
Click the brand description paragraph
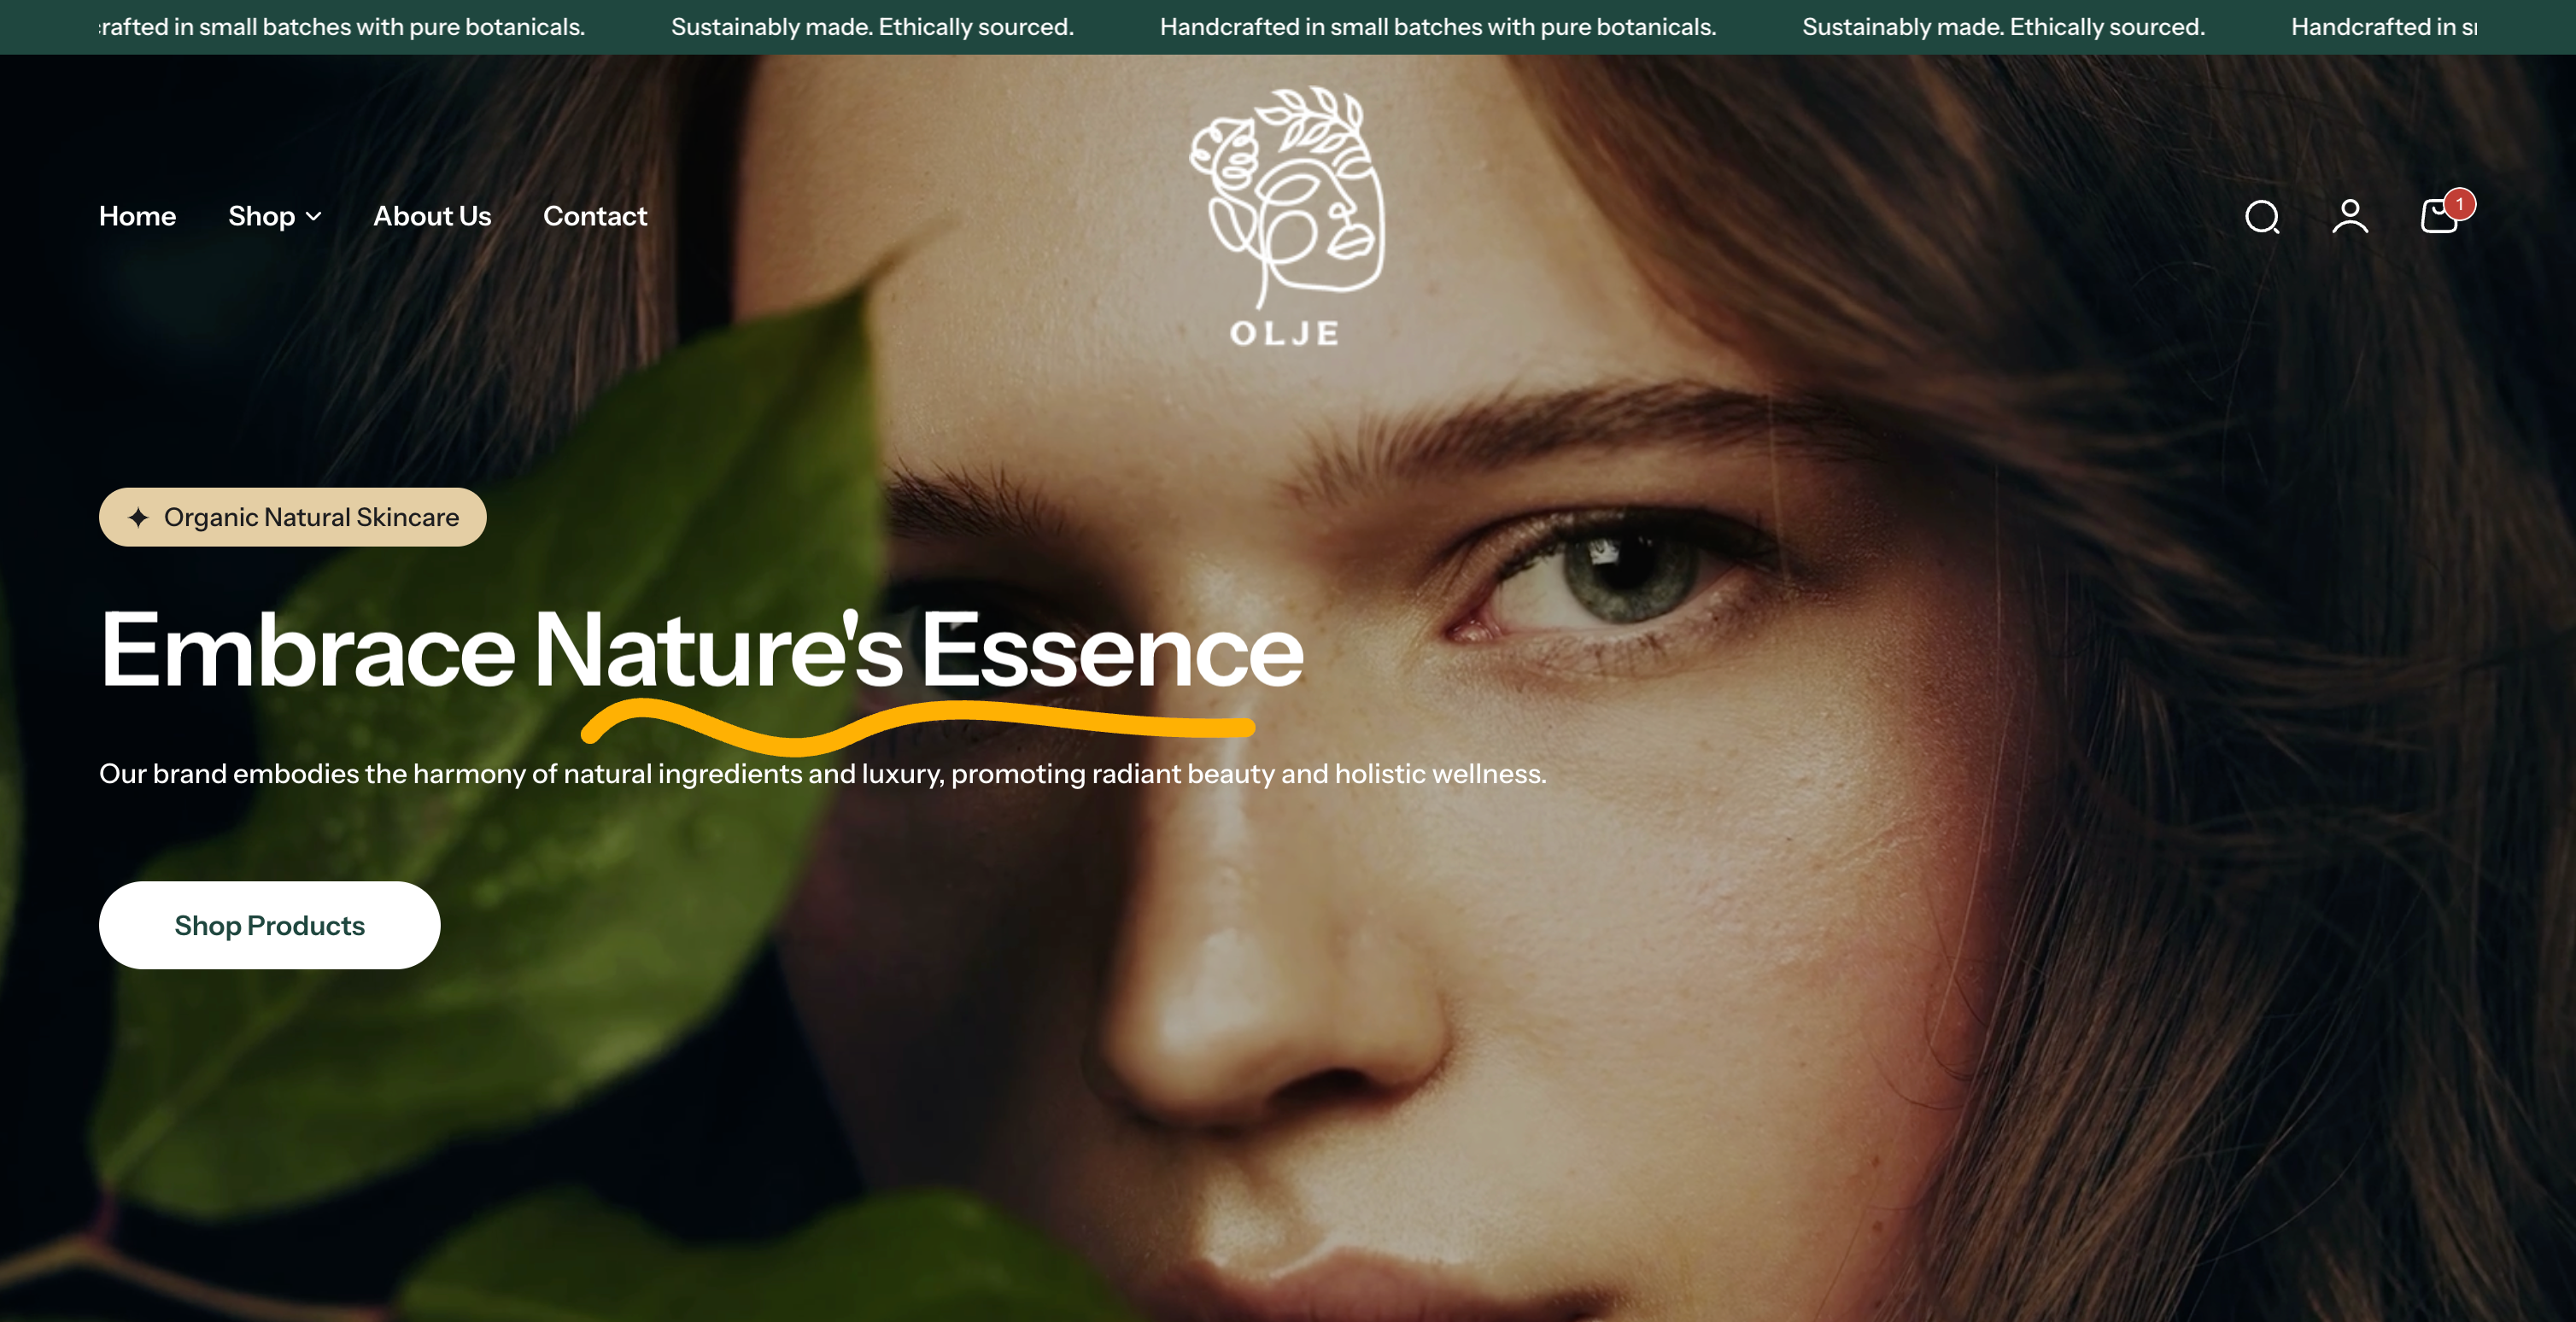[x=822, y=774]
